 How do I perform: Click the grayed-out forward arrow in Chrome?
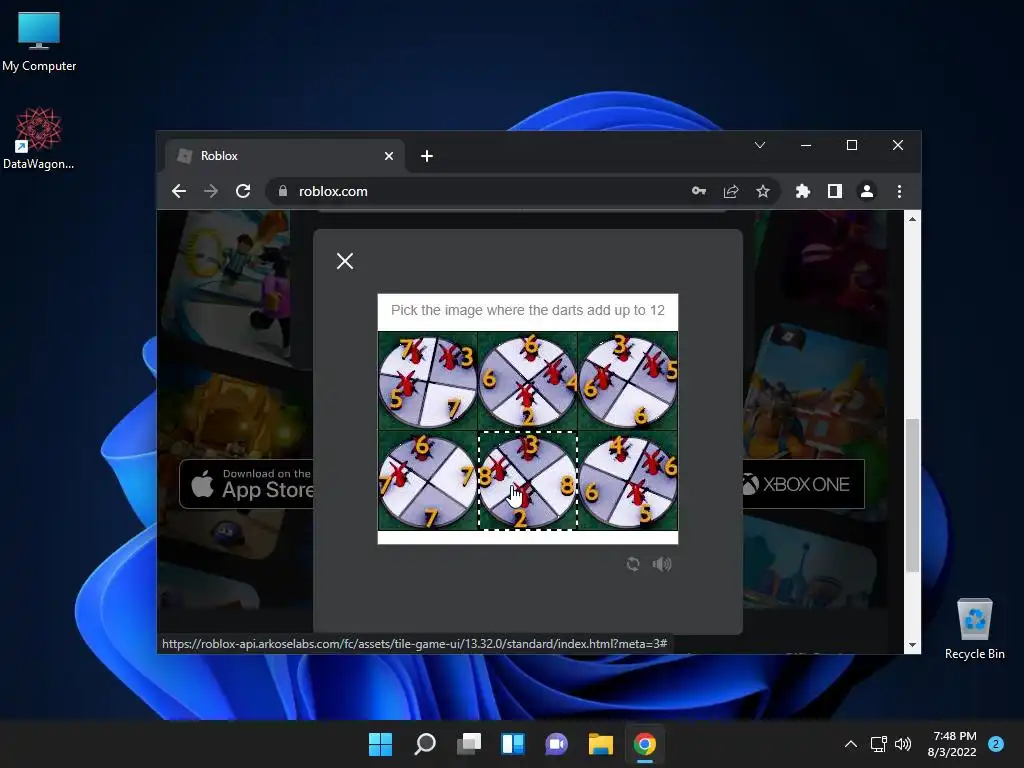pyautogui.click(x=211, y=191)
